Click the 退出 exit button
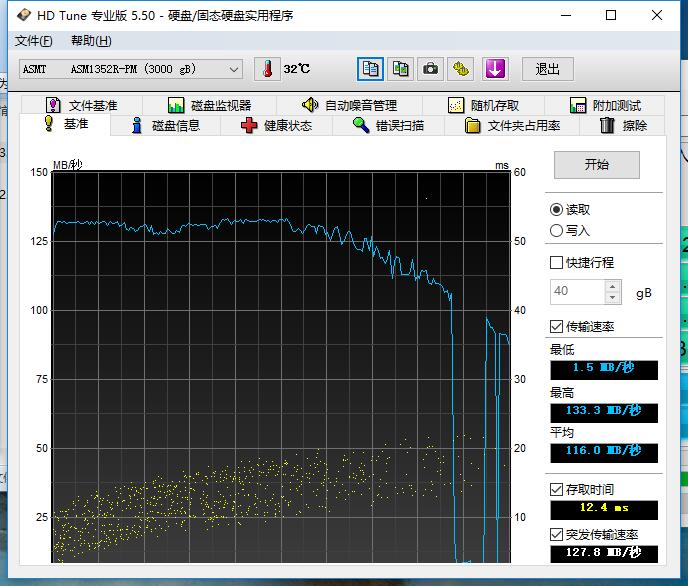688x586 pixels. click(547, 69)
